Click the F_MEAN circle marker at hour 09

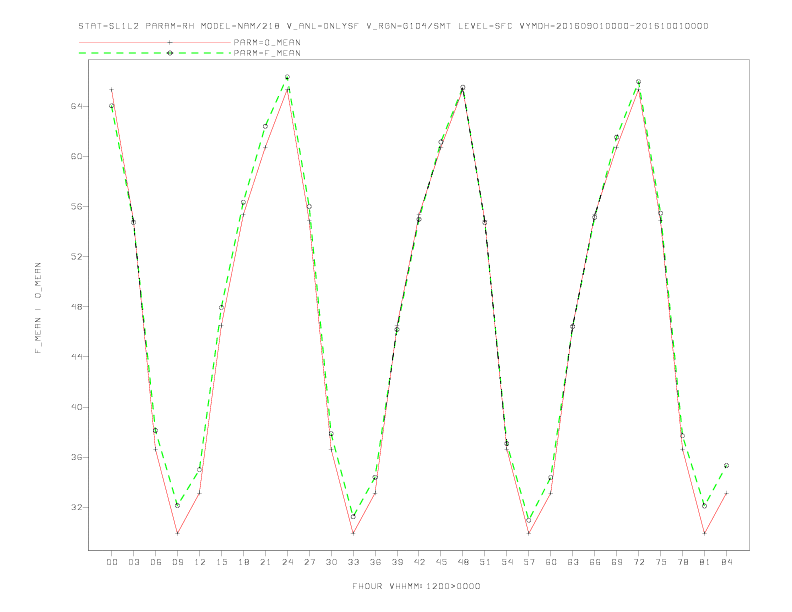177,505
